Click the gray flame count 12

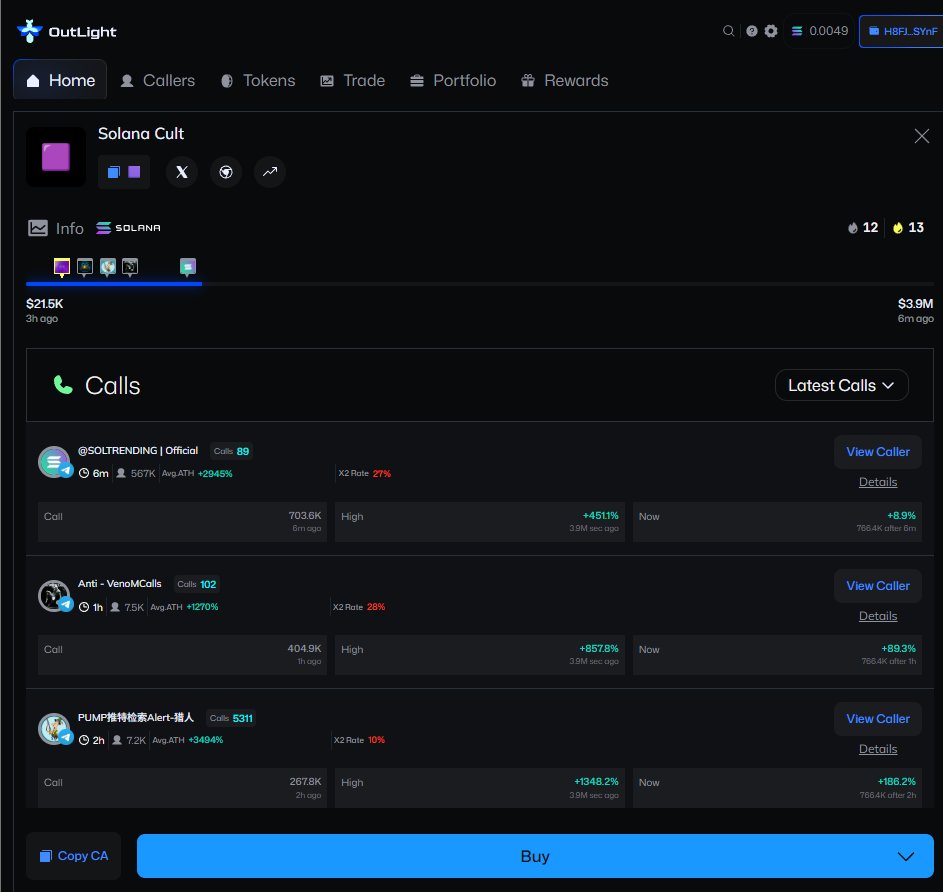[863, 227]
